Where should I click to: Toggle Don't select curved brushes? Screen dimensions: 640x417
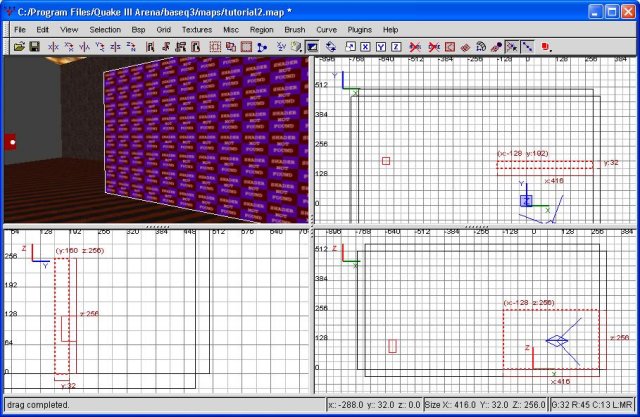(x=415, y=47)
